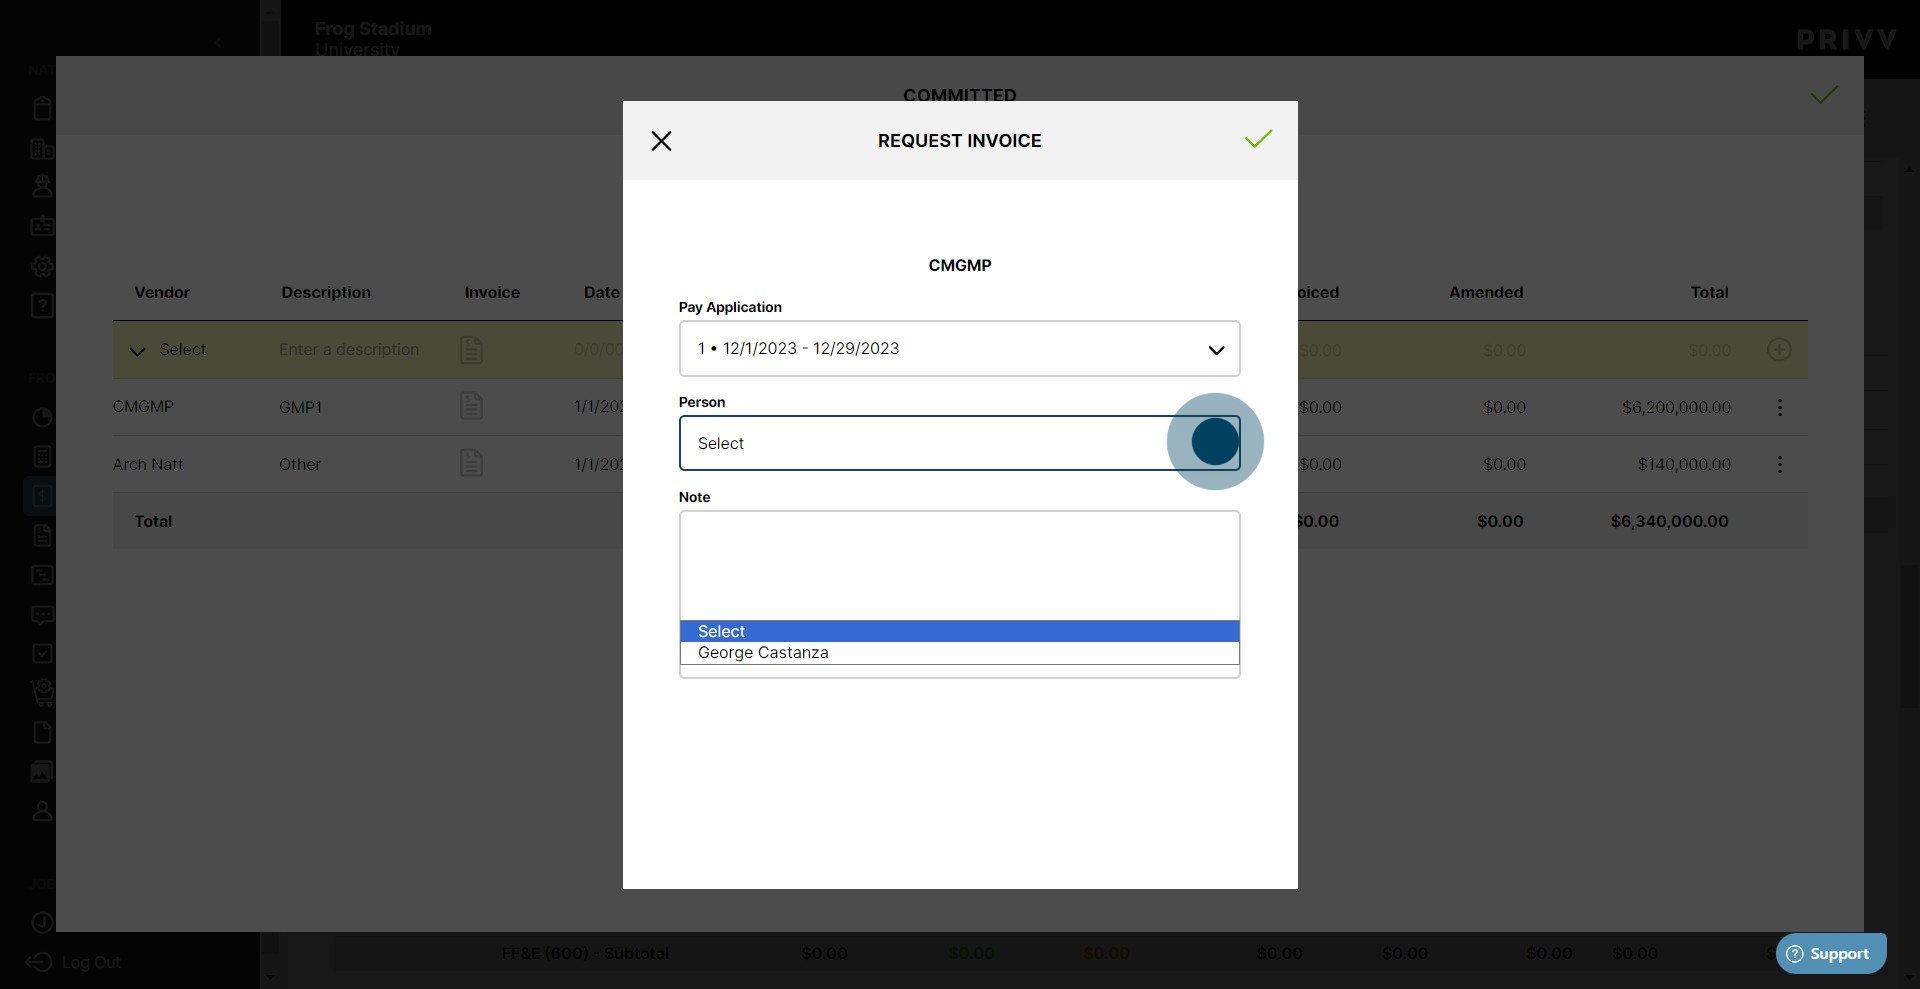Open the Person select dropdown
Screen dimensions: 1920x989
point(959,443)
